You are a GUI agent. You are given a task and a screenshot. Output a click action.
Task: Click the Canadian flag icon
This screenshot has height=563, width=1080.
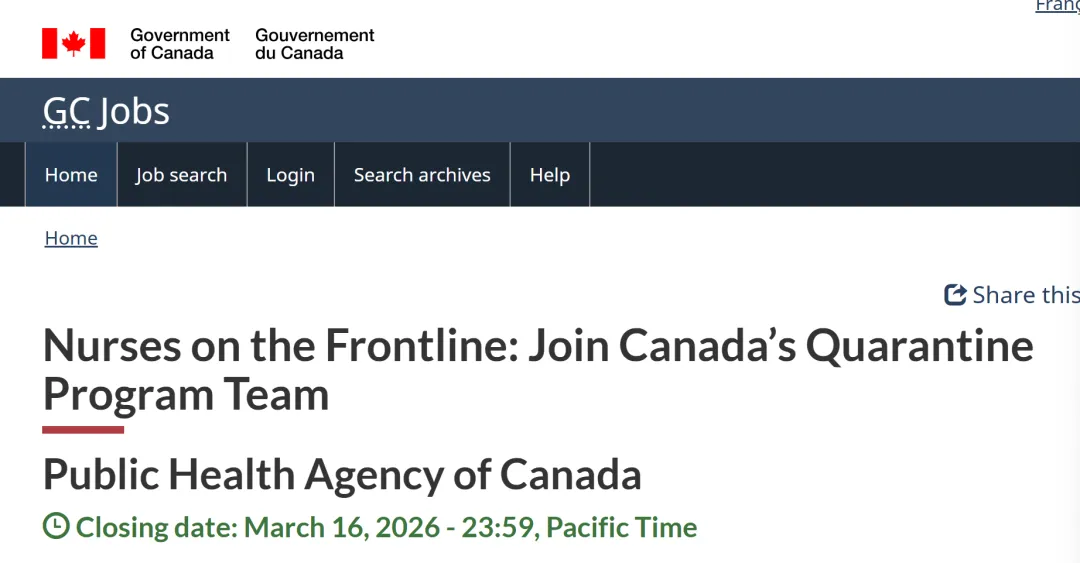point(73,43)
